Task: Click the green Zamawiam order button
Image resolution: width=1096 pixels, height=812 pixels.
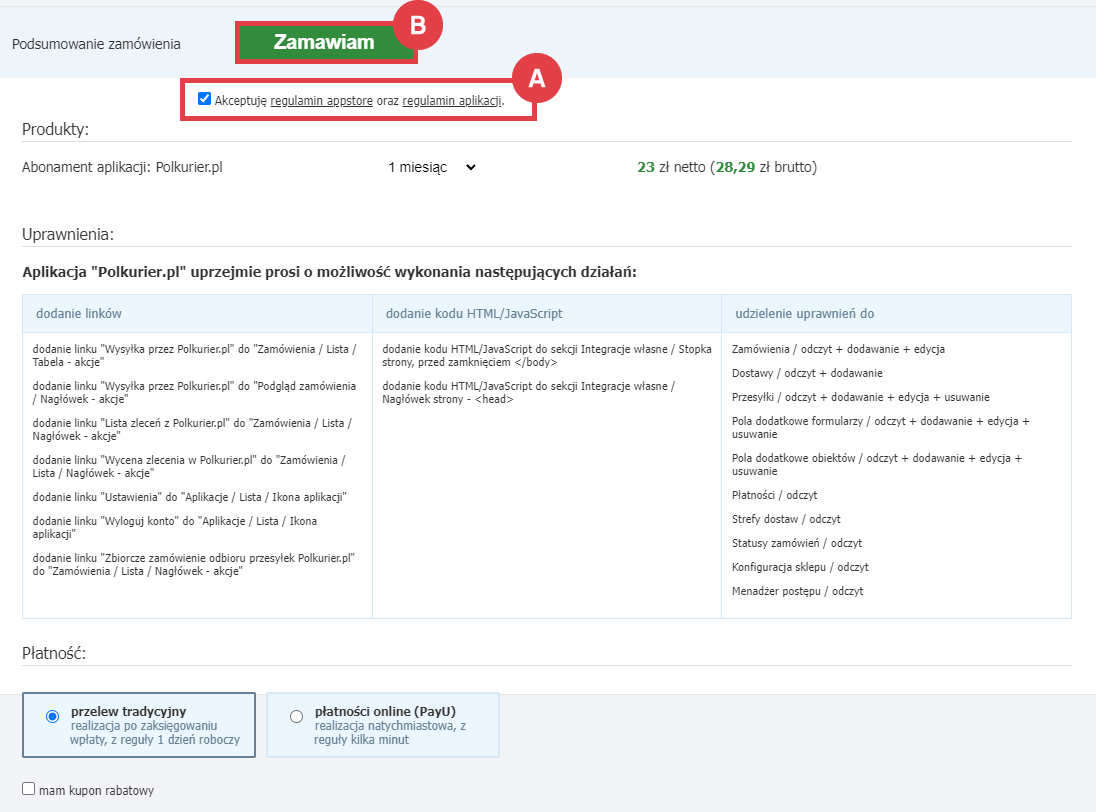Action: coord(325,44)
